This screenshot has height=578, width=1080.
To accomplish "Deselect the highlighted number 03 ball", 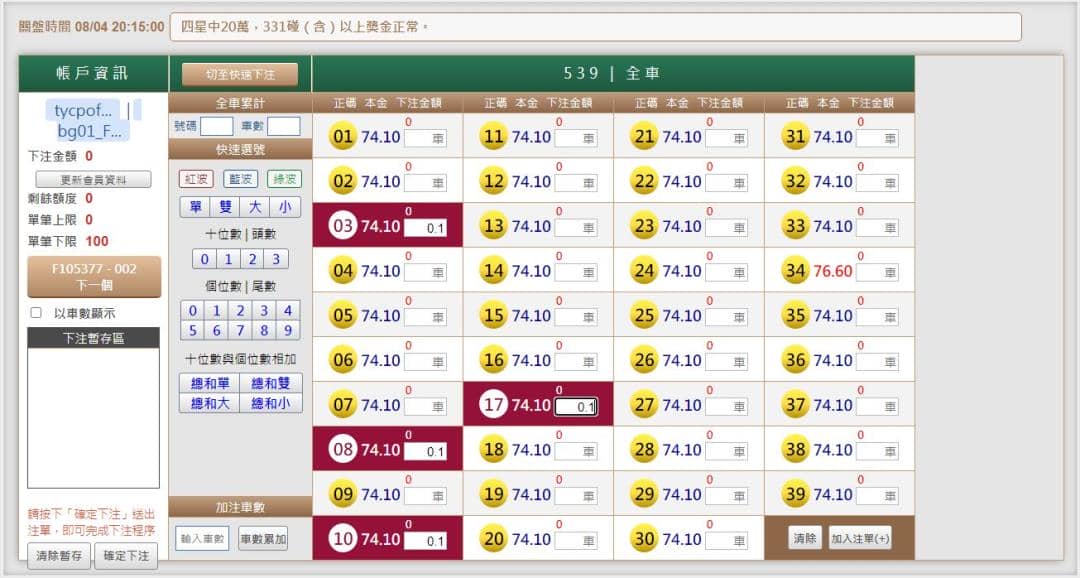I will click(x=342, y=225).
